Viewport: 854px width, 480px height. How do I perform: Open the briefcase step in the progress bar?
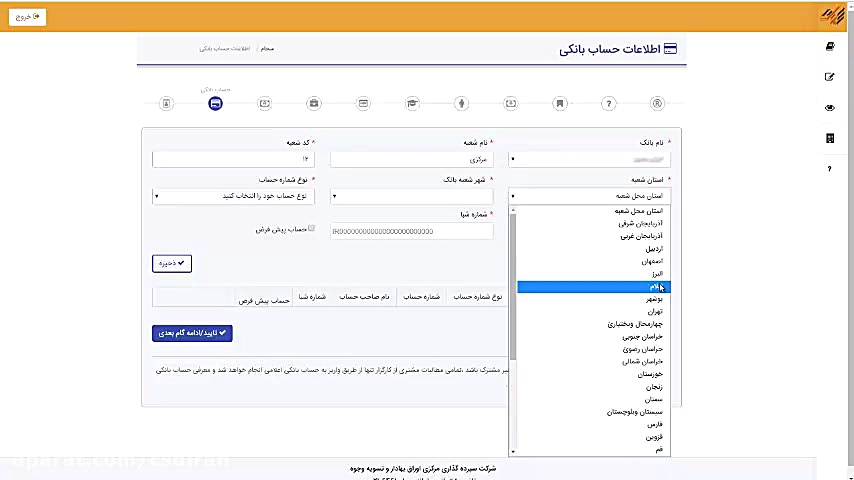click(314, 104)
